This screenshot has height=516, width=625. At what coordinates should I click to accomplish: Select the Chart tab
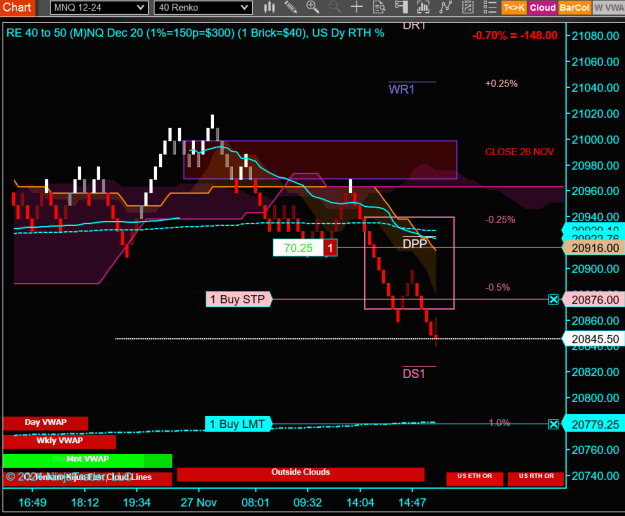pos(17,7)
